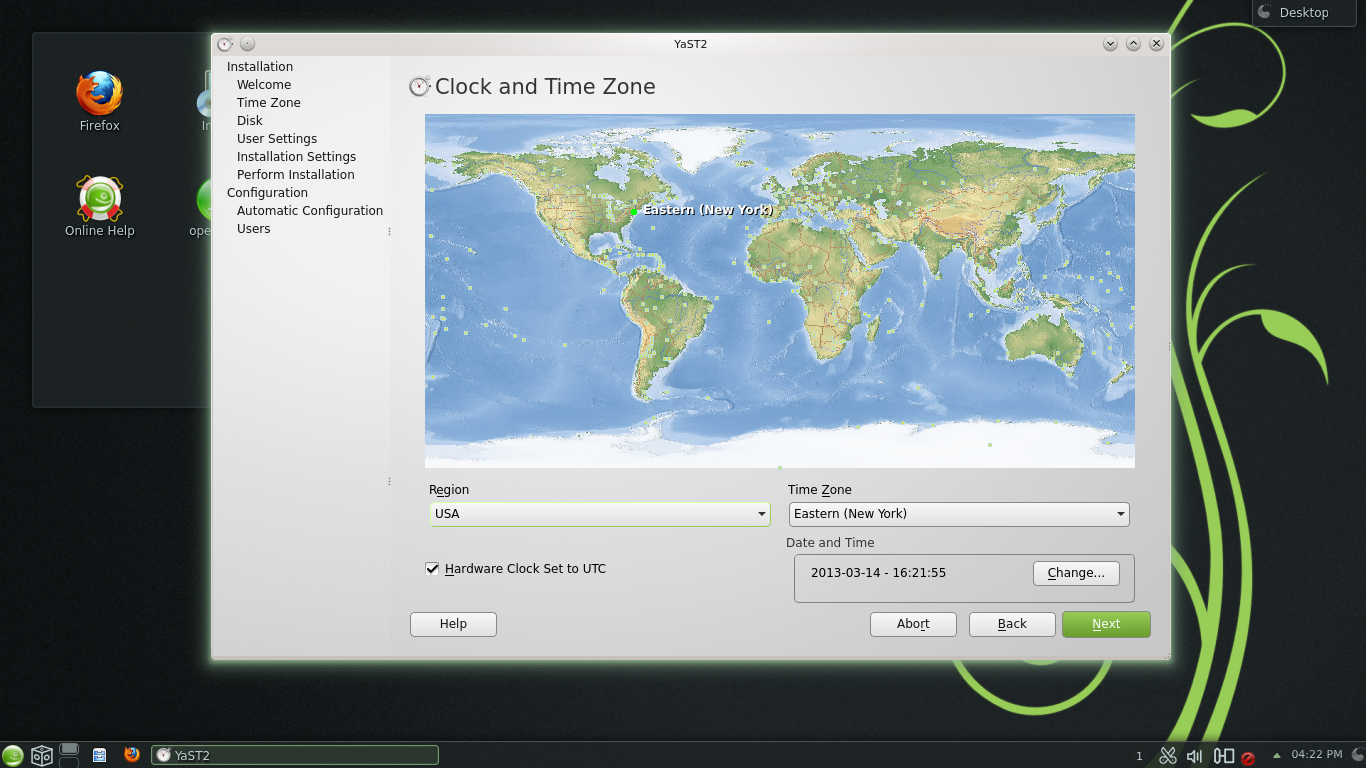Select Time Zone in the installation steps
Screen dimensions: 1366x768
click(268, 103)
